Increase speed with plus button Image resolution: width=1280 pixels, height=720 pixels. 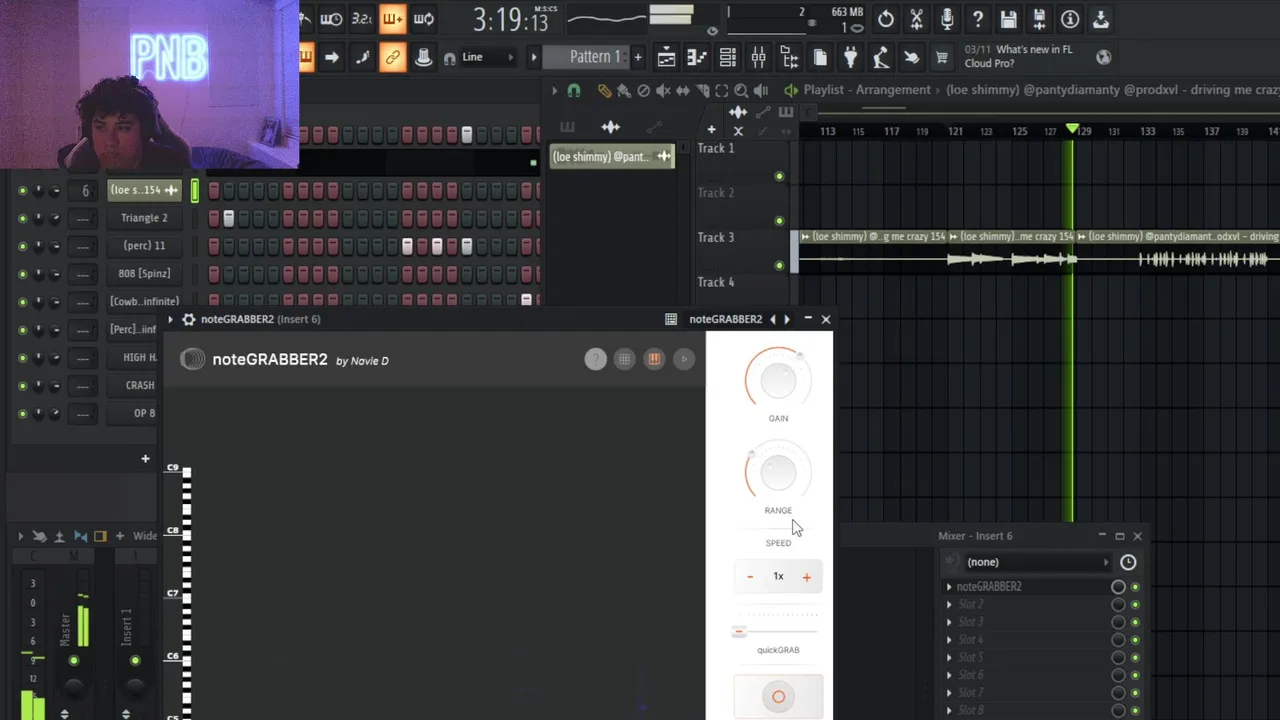point(807,577)
